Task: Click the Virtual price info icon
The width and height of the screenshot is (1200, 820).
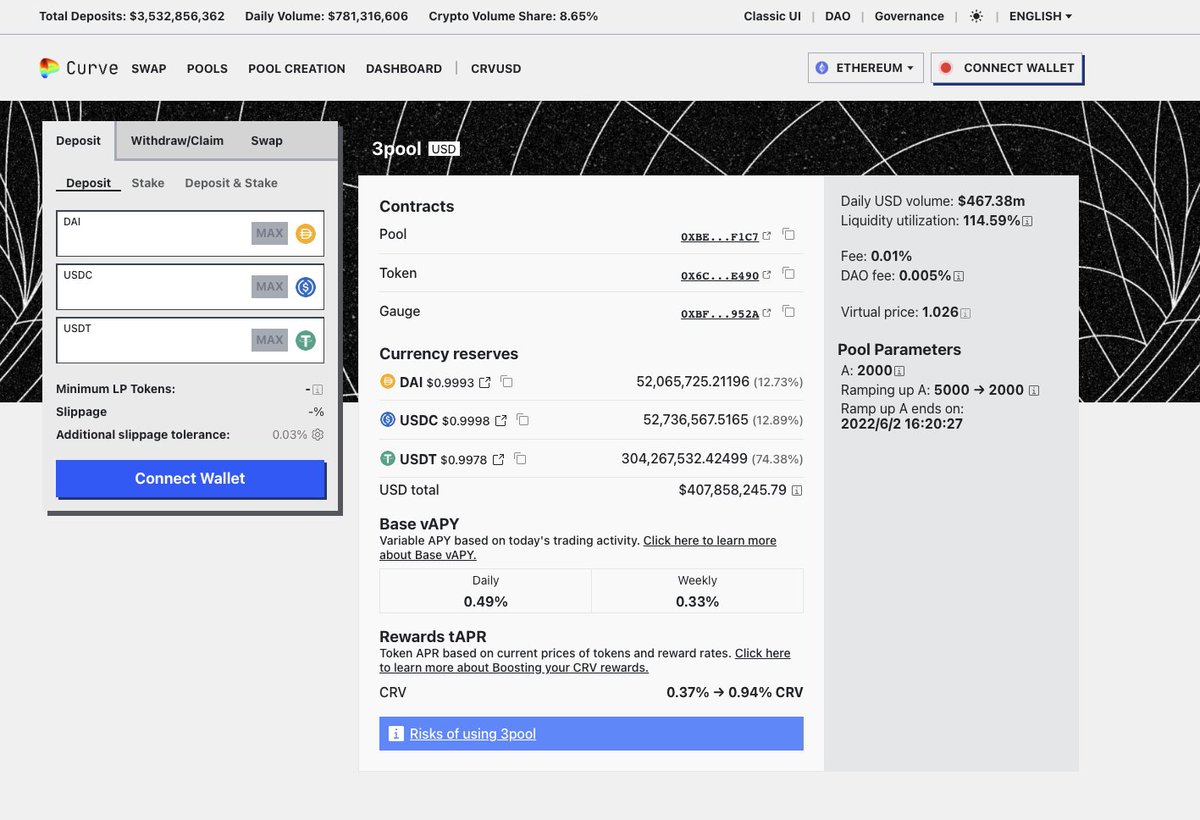Action: [965, 313]
